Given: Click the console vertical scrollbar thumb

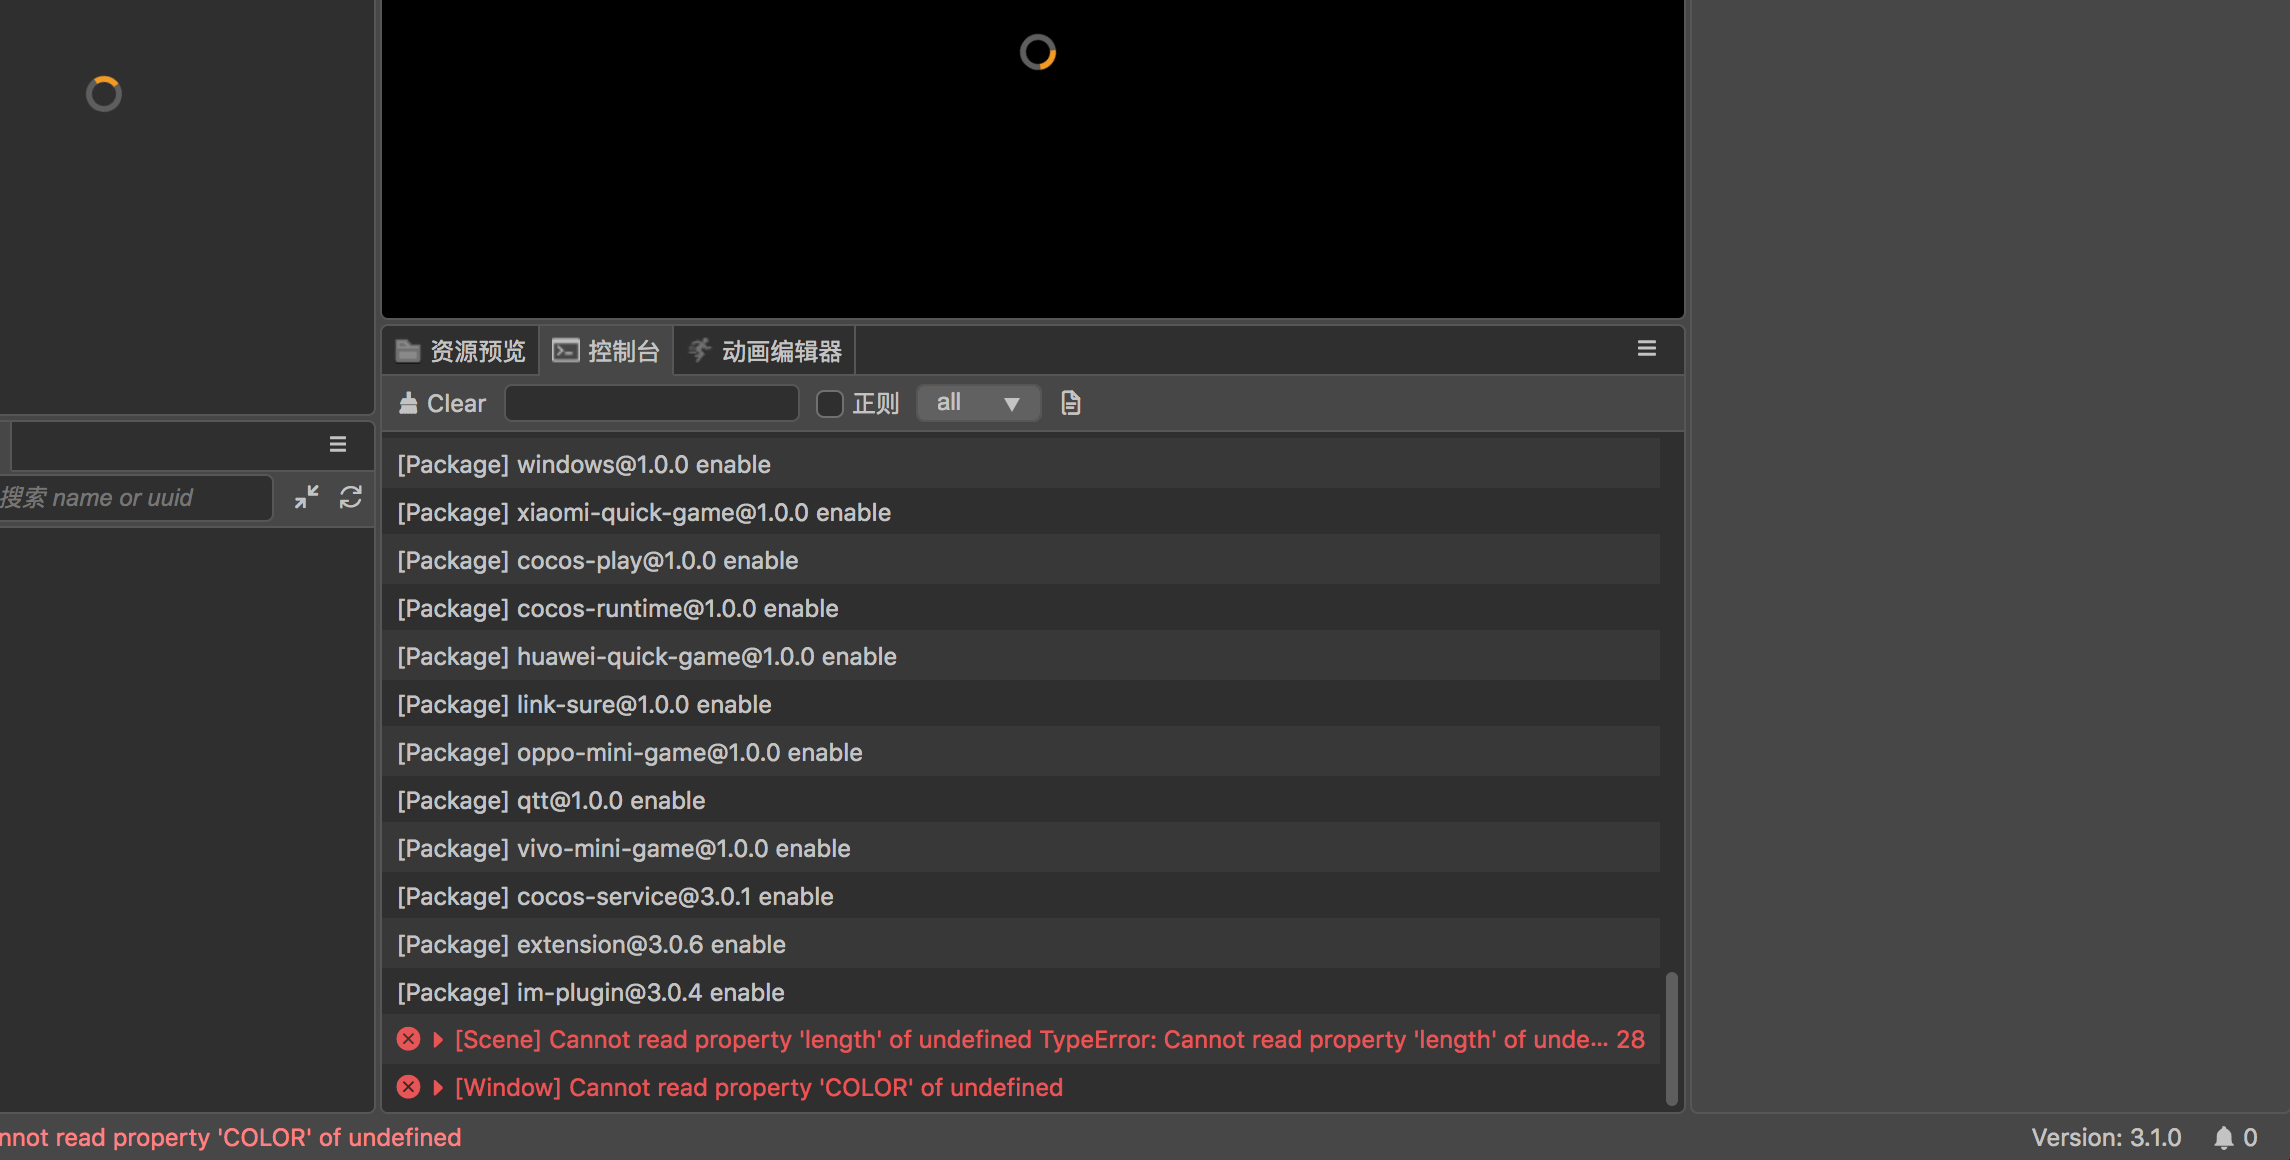Looking at the screenshot, I should [x=1671, y=1038].
